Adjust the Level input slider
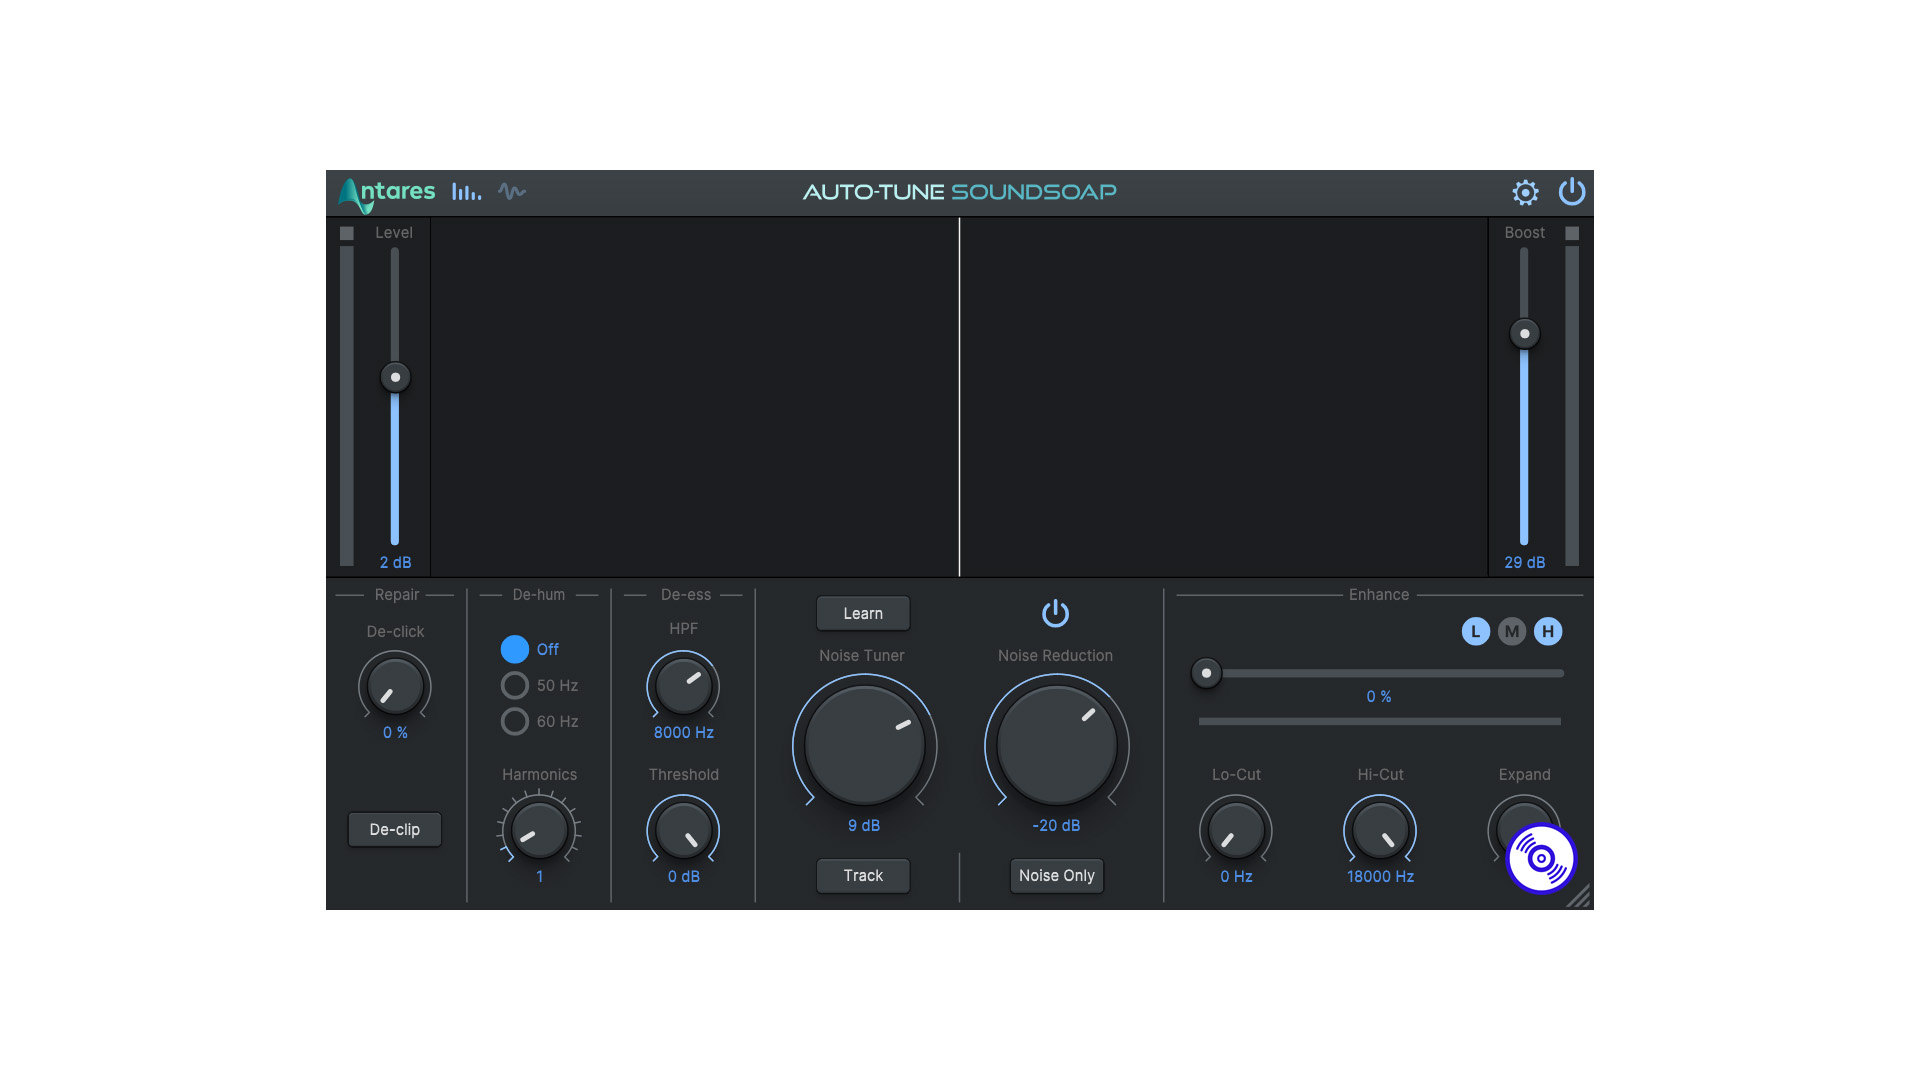 (397, 378)
